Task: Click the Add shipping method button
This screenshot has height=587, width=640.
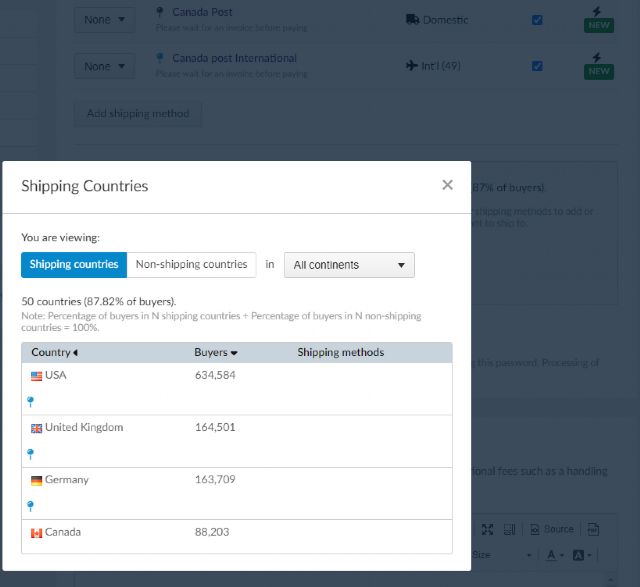Action: coord(138,113)
